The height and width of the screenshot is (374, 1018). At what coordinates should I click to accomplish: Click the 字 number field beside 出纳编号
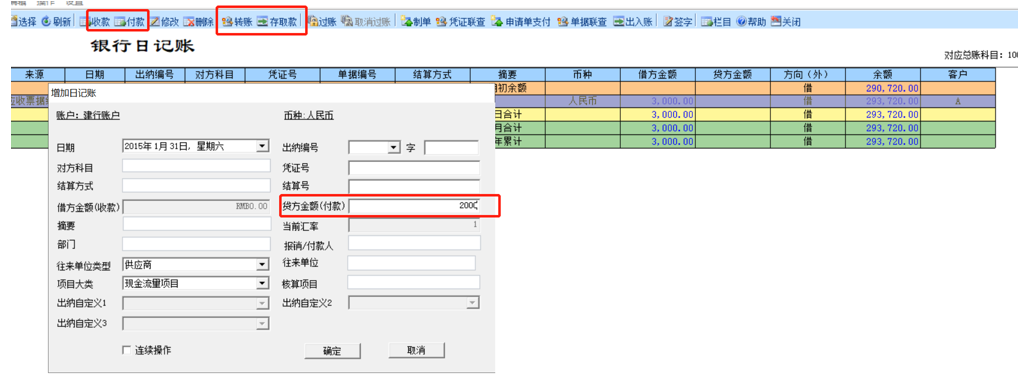point(451,148)
